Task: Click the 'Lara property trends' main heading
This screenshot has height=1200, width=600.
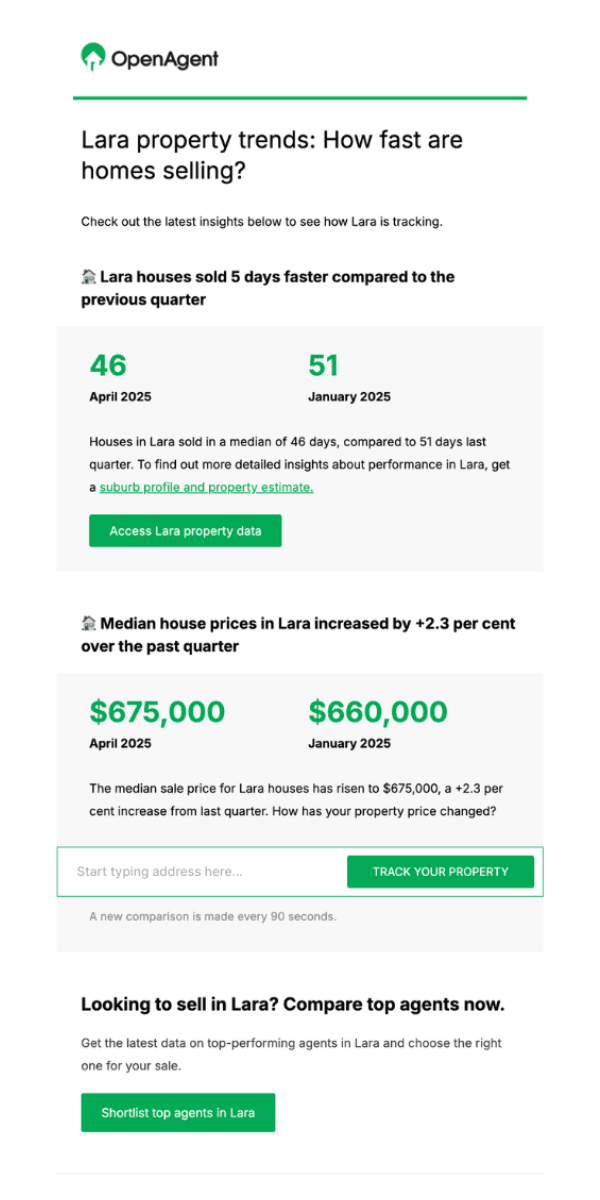Action: [272, 155]
